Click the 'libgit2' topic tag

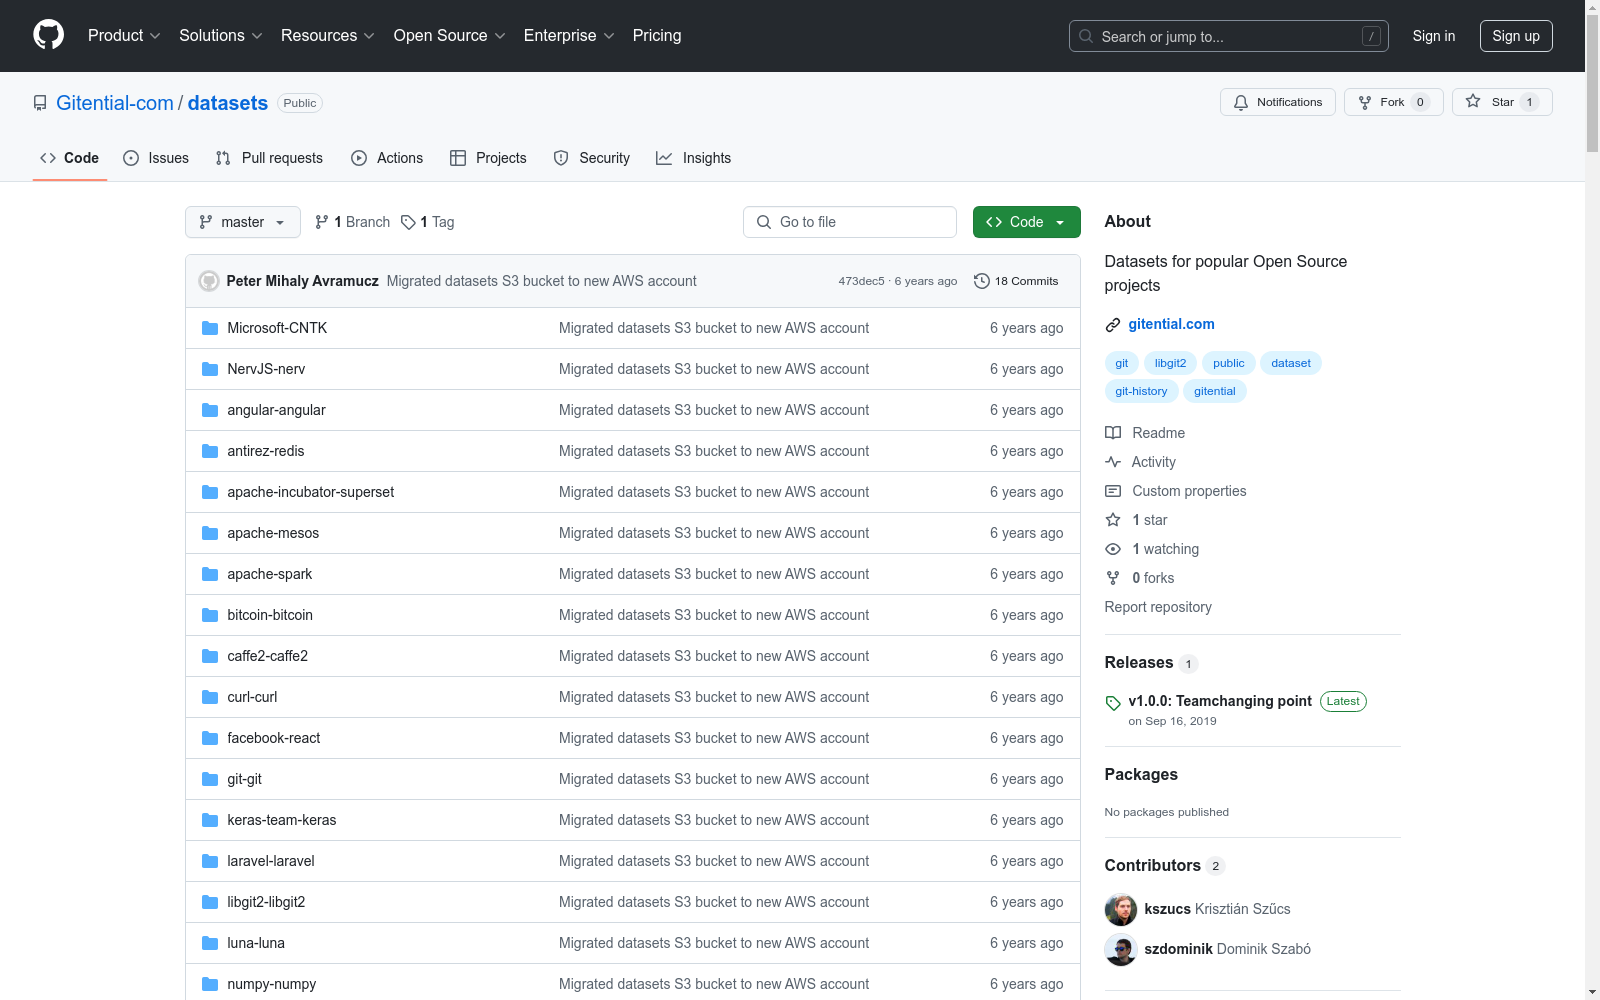pos(1170,363)
